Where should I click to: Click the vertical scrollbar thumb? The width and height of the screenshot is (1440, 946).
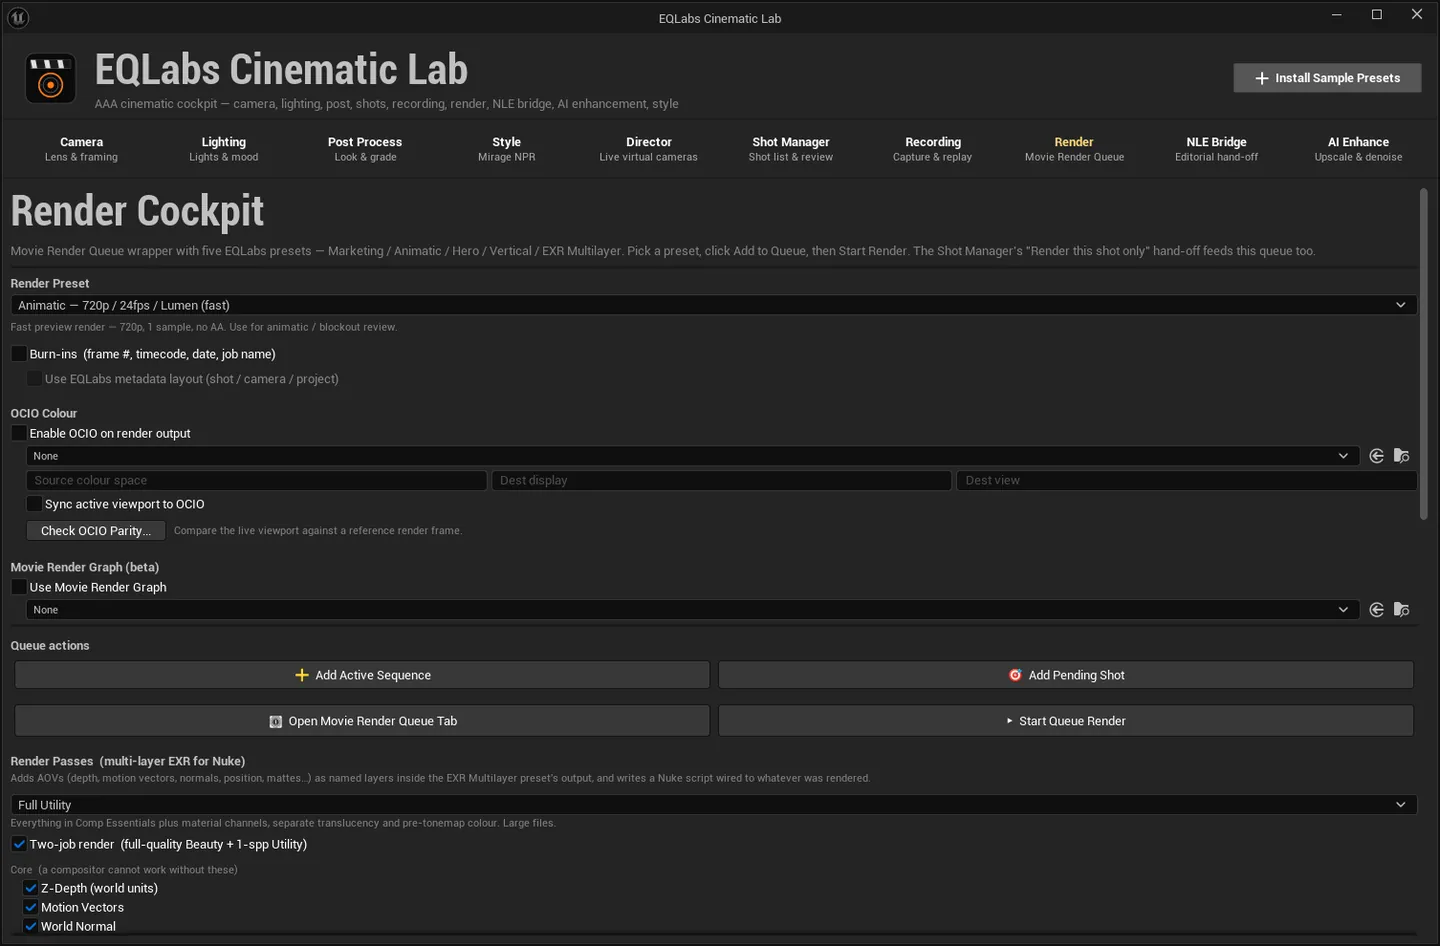1423,354
